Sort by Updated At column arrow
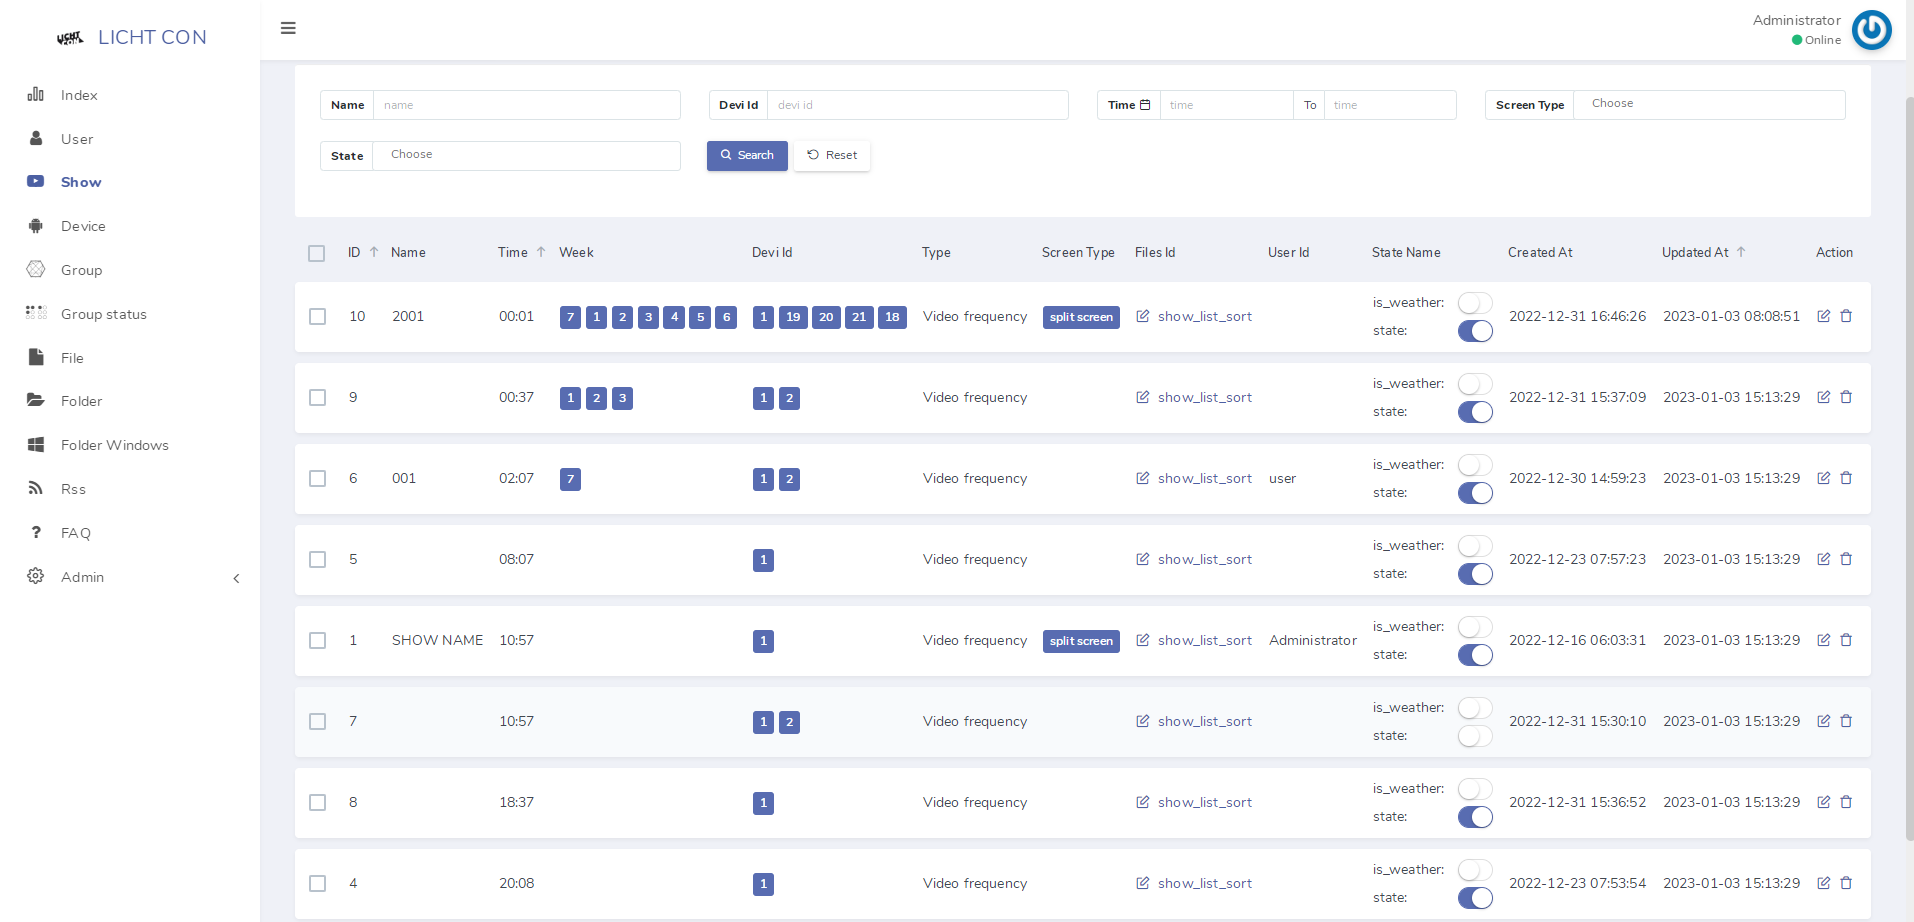 1741,252
